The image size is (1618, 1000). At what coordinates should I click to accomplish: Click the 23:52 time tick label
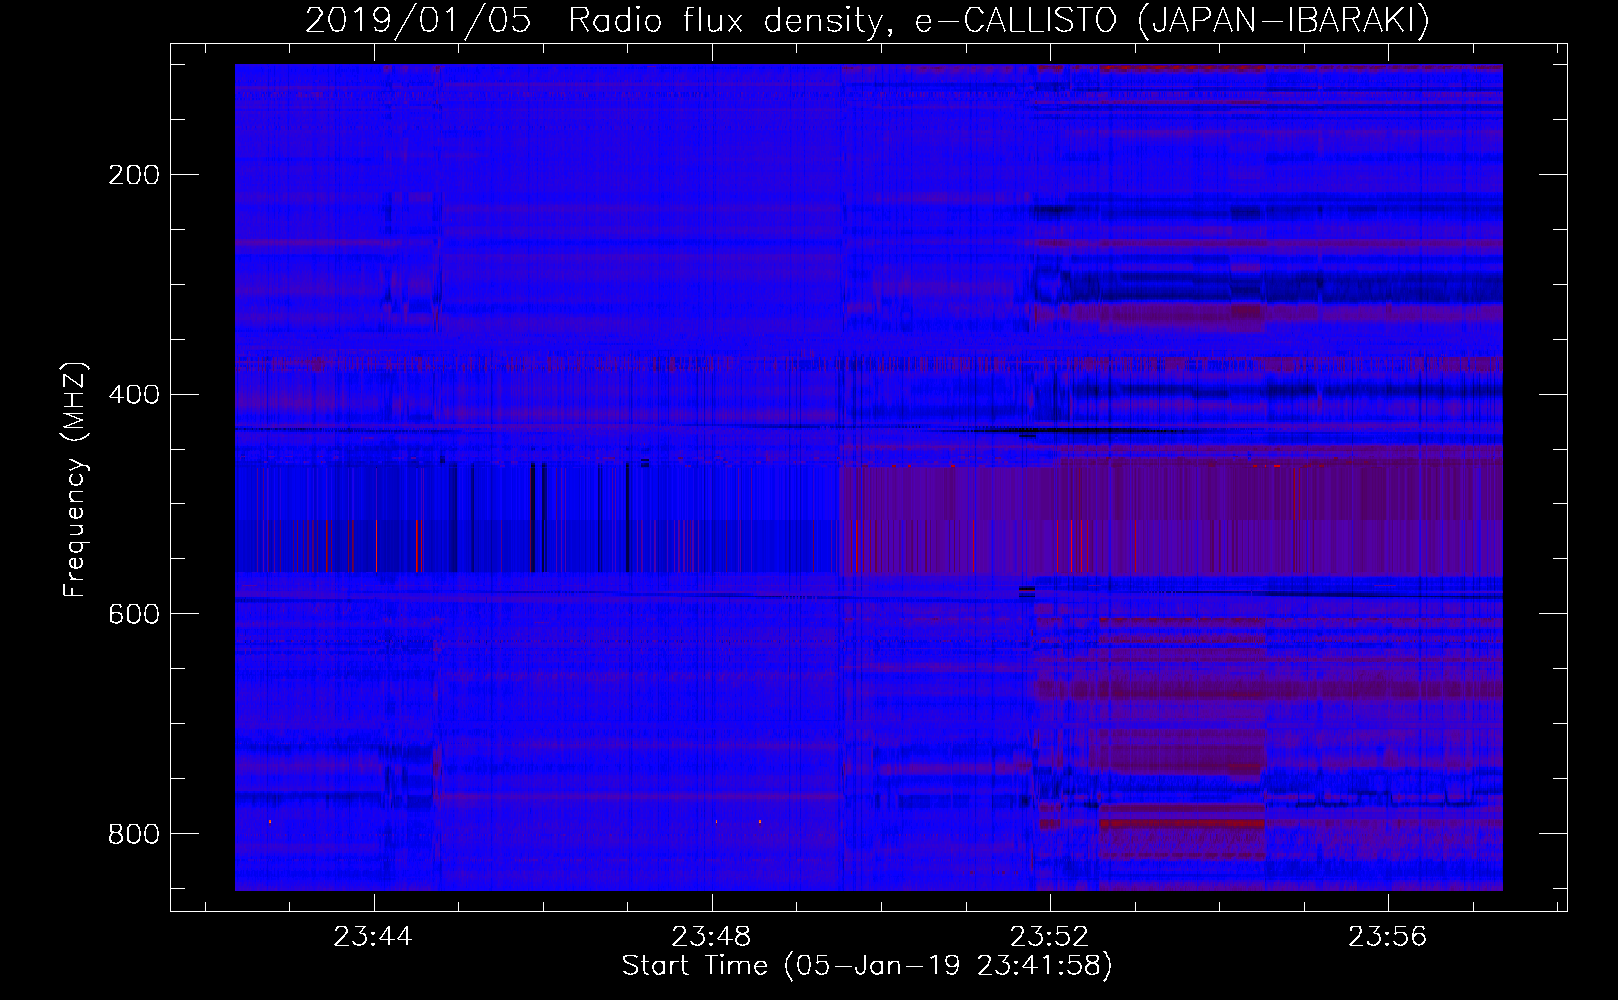pos(1049,937)
